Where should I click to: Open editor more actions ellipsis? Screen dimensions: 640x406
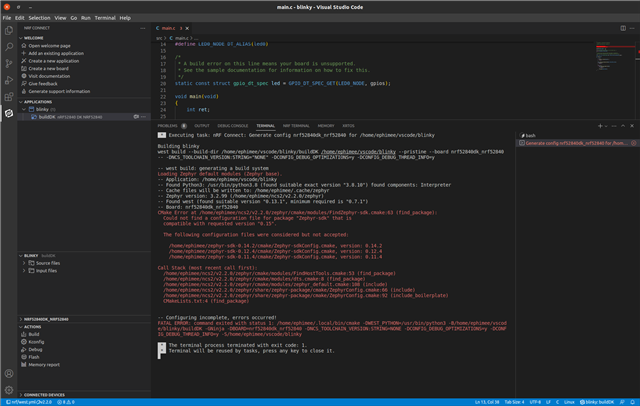pyautogui.click(x=632, y=28)
